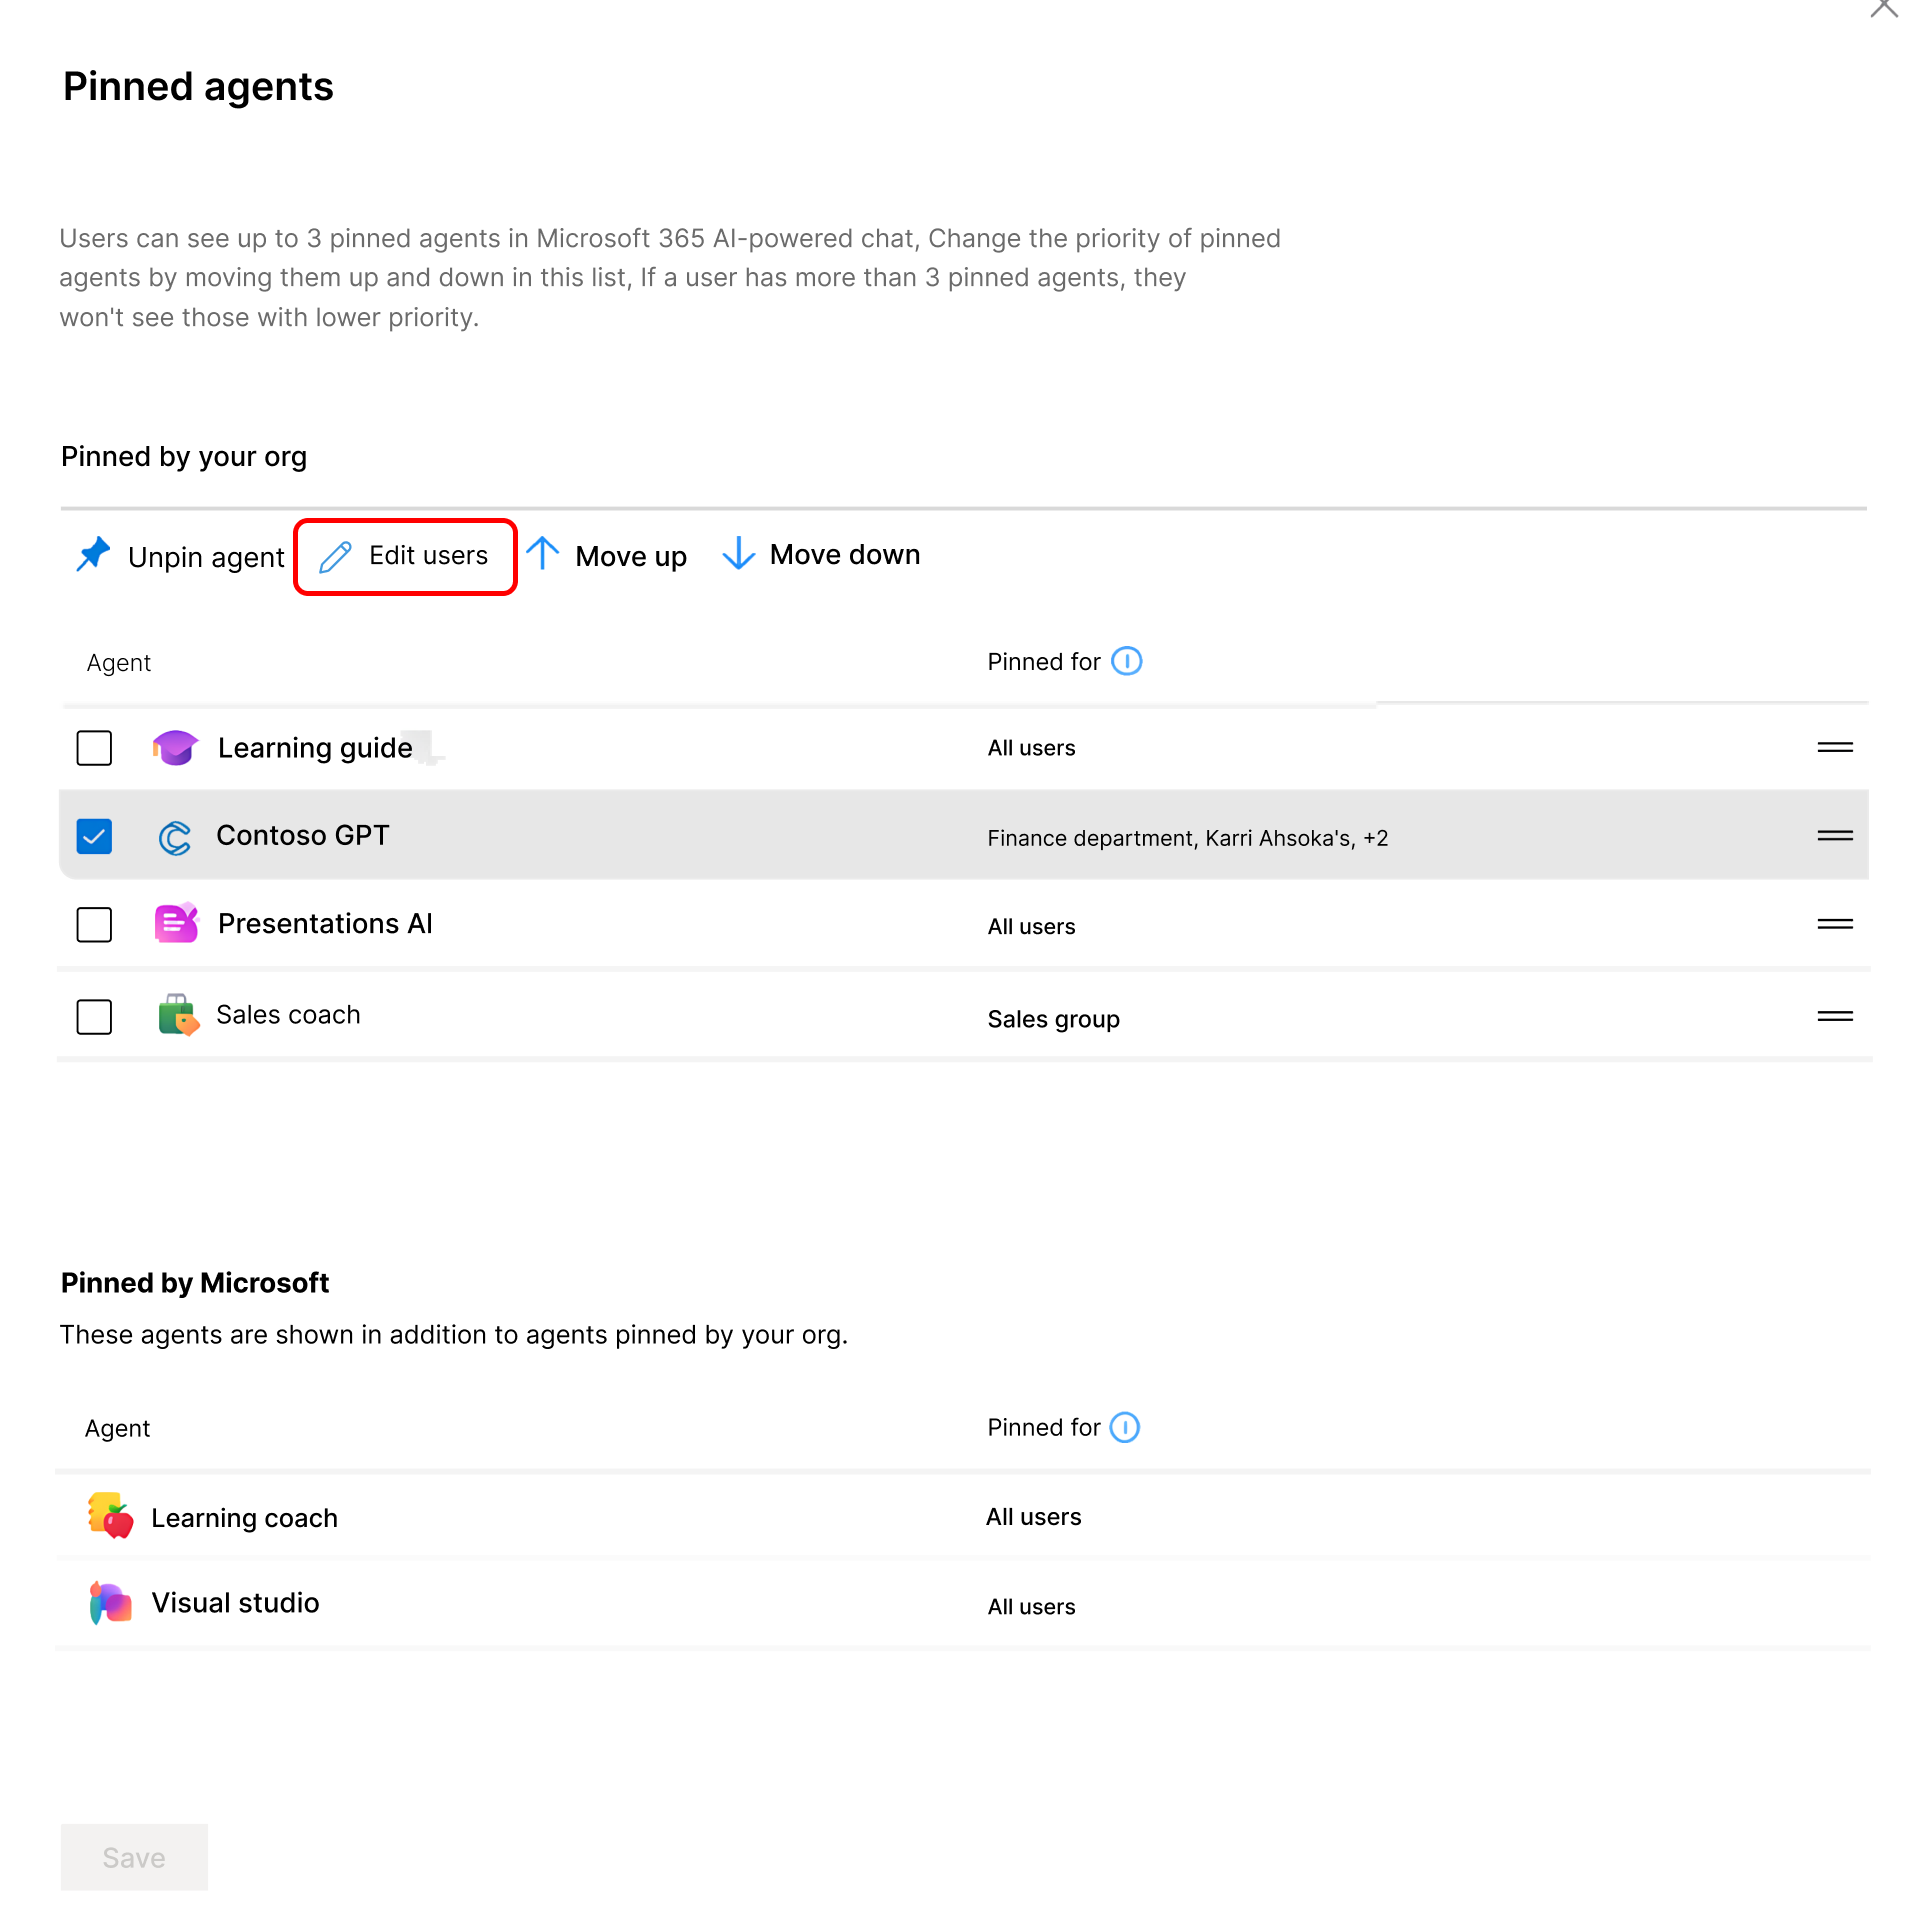Open info icon beside org Pinned for
Image resolution: width=1920 pixels, height=1912 pixels.
pyautogui.click(x=1127, y=661)
